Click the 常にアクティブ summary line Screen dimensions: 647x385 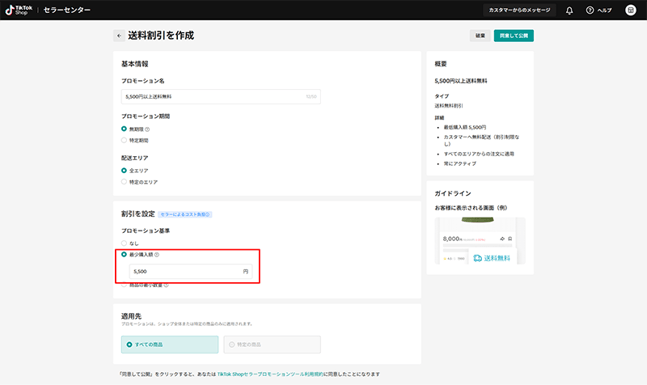pos(460,164)
